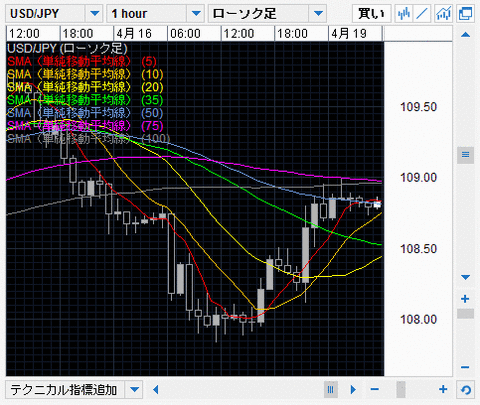Zoom in time axis with bottom plus

coord(443,389)
